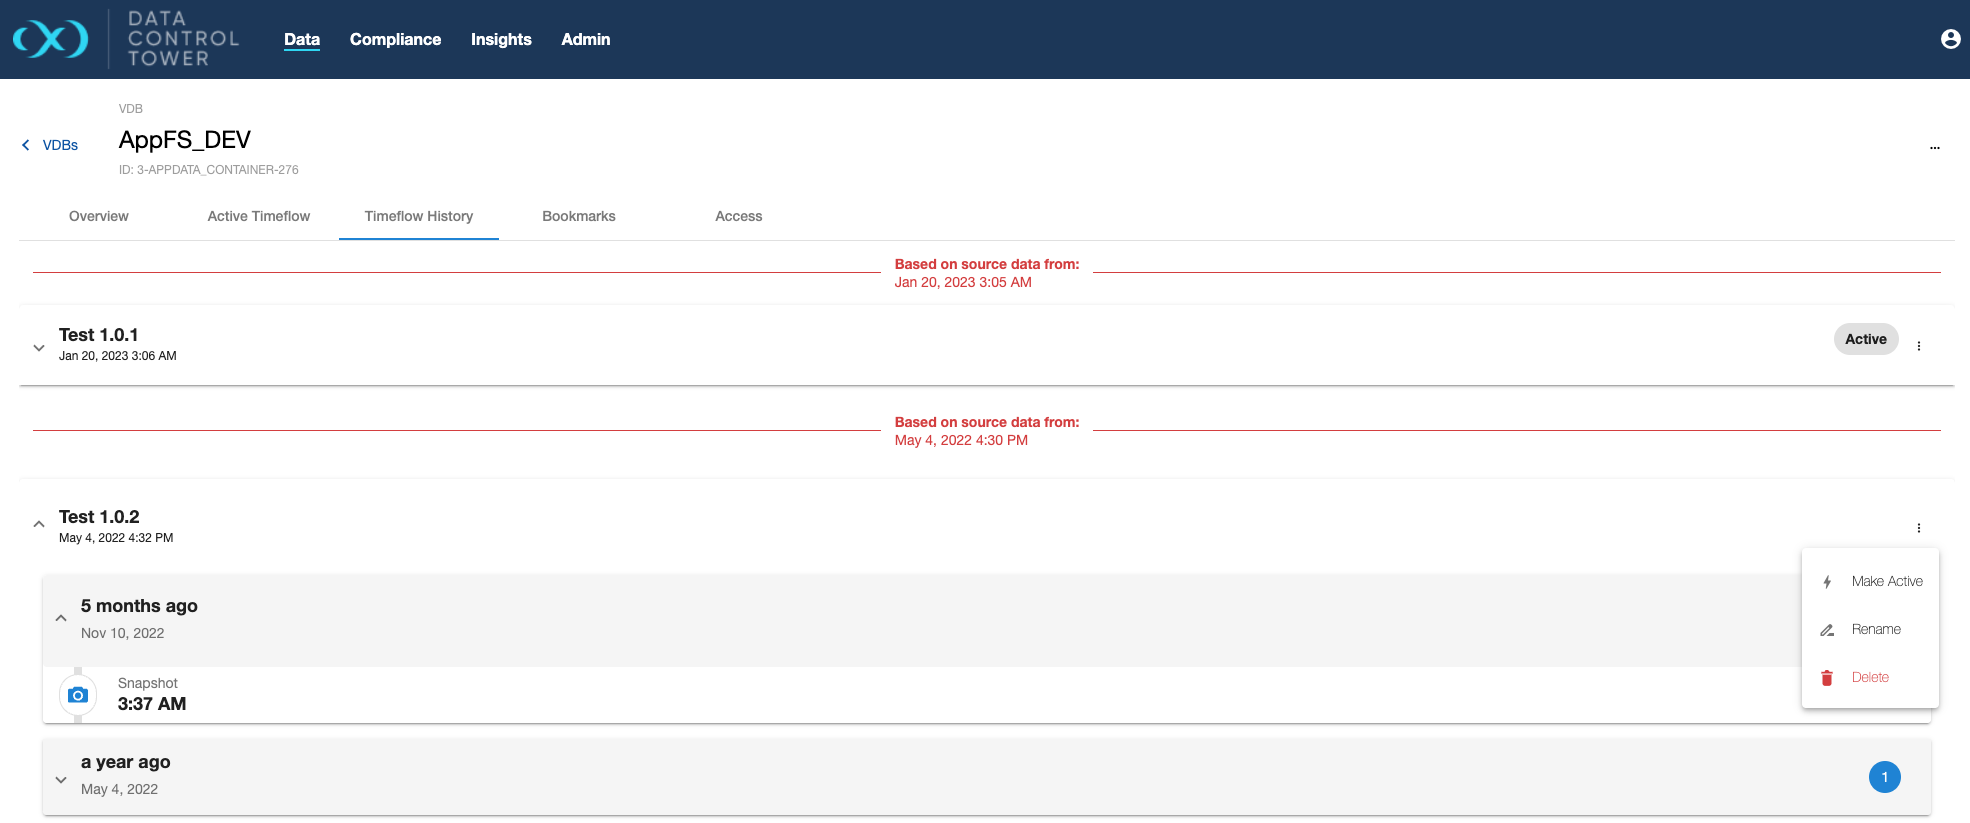1970x823 pixels.
Task: Open the Active Timeflow tab
Action: (258, 216)
